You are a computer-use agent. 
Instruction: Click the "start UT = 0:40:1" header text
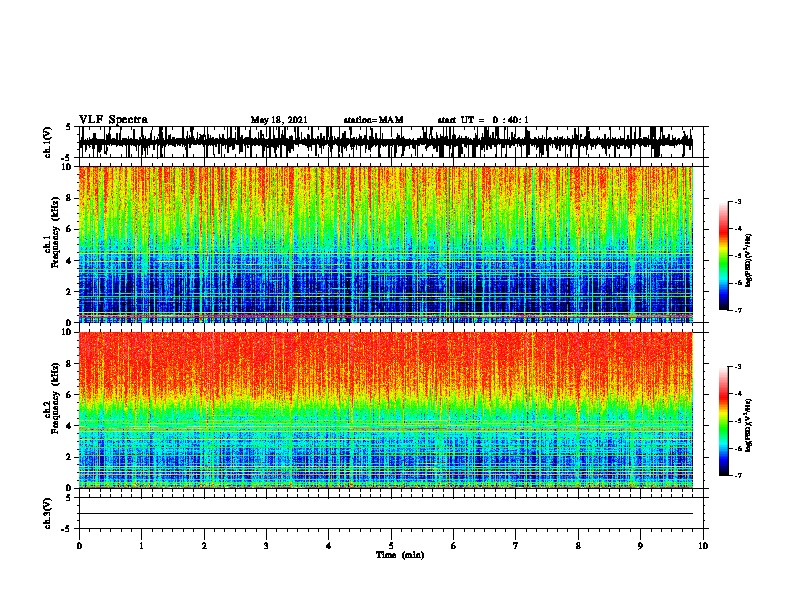click(x=483, y=120)
